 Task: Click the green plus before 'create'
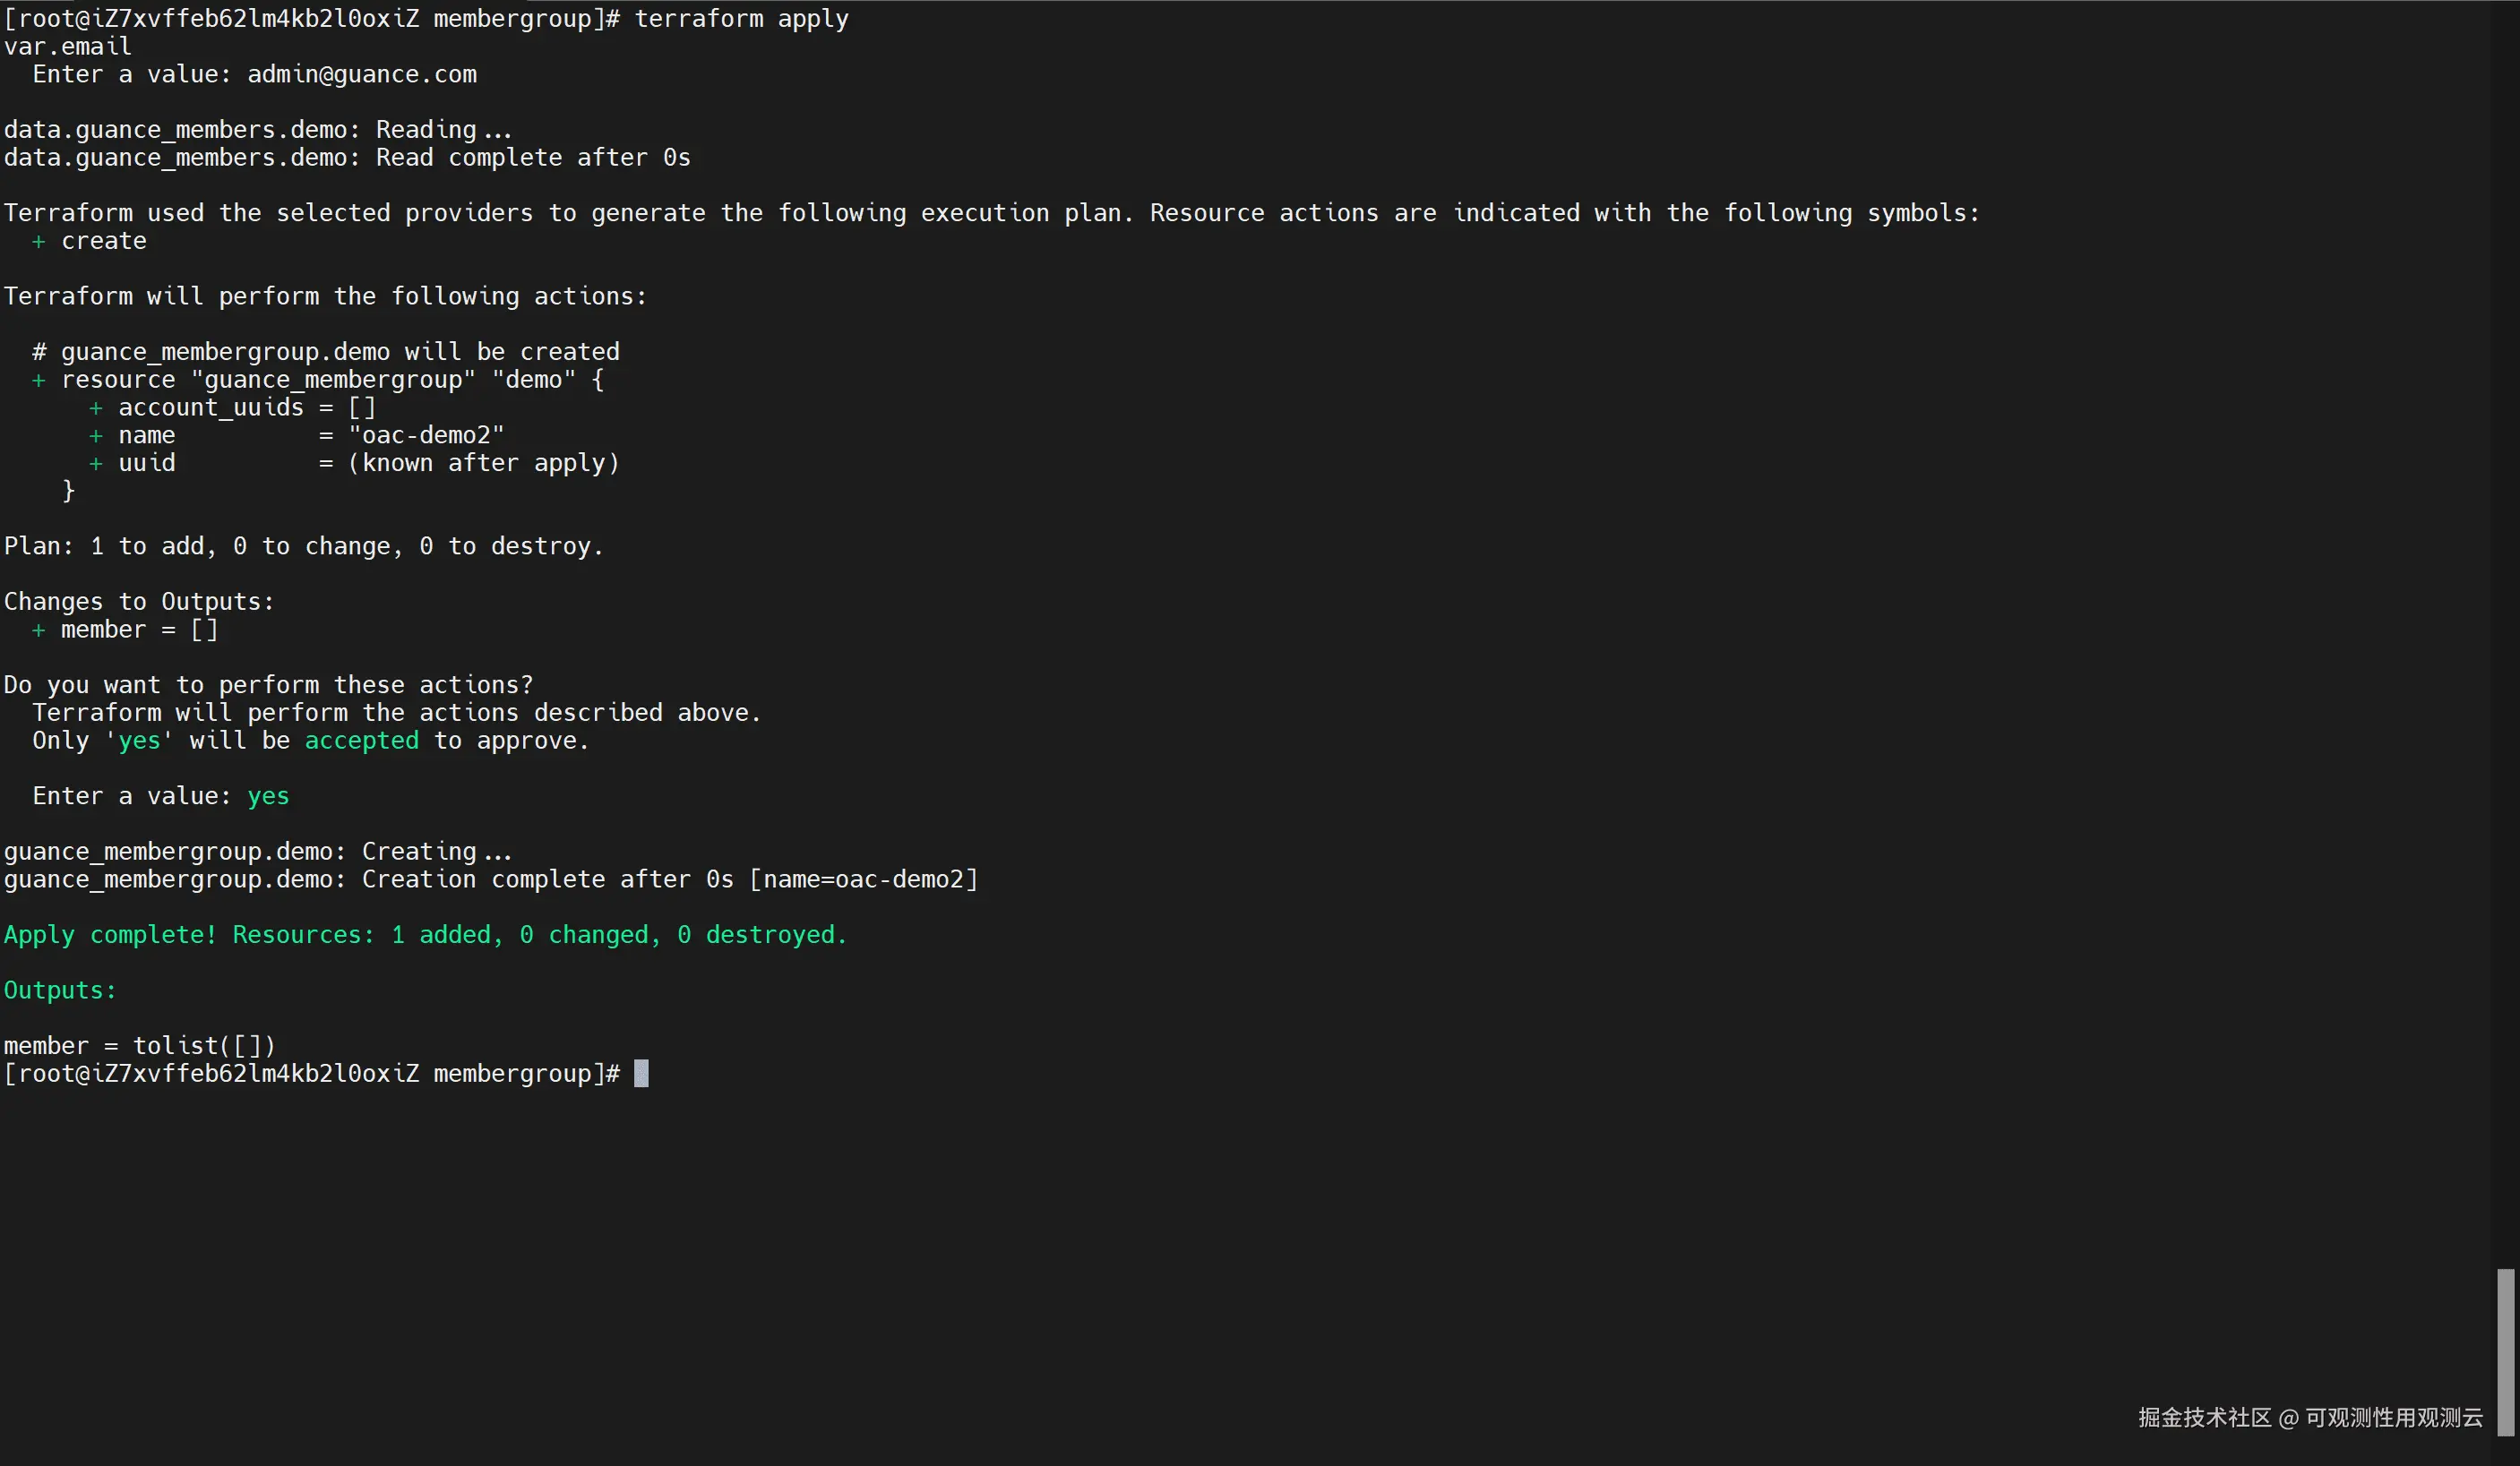[x=38, y=242]
